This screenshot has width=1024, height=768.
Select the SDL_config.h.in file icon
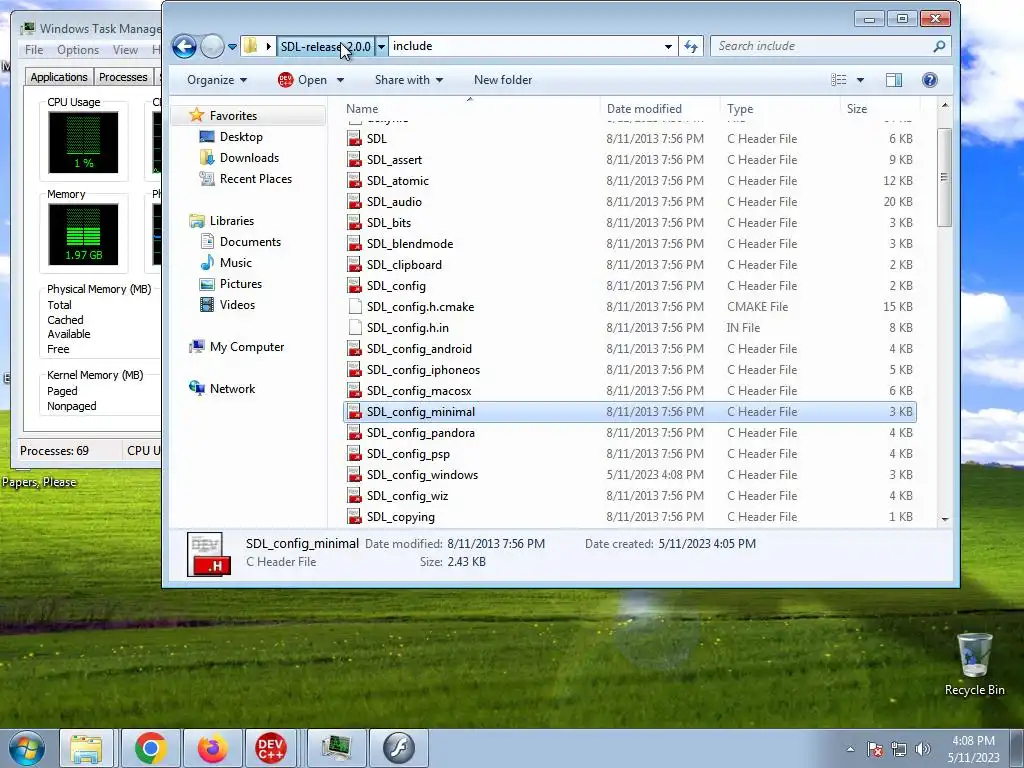coord(355,327)
